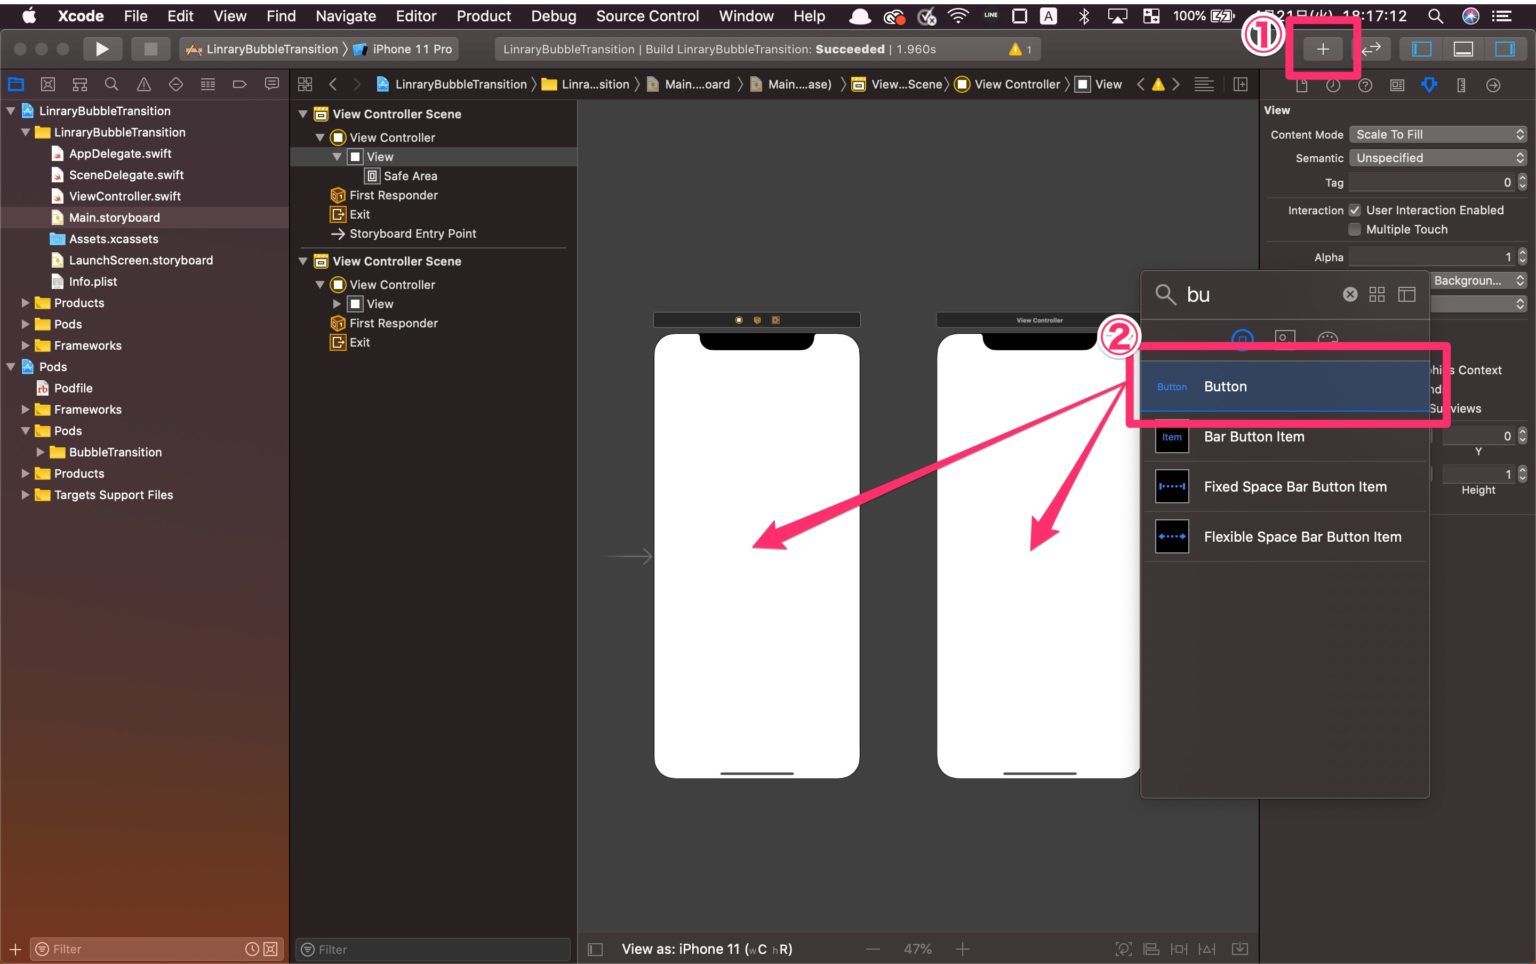Open the Help inspector question mark icon
The height and width of the screenshot is (964, 1536).
pyautogui.click(x=1363, y=85)
